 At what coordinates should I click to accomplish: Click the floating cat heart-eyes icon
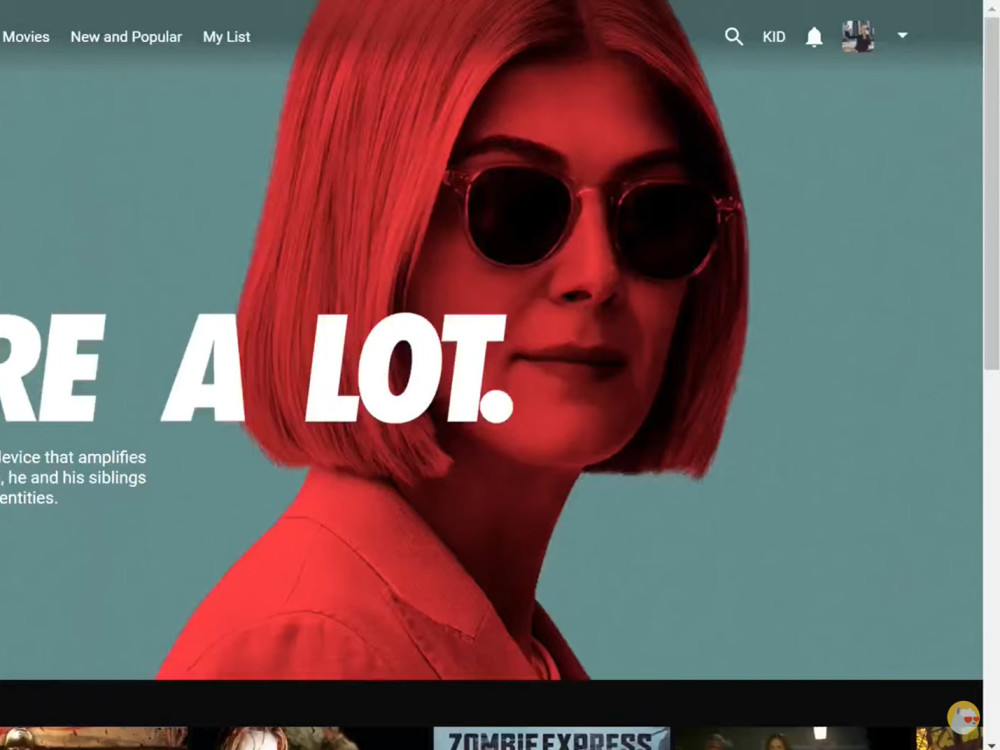click(963, 717)
